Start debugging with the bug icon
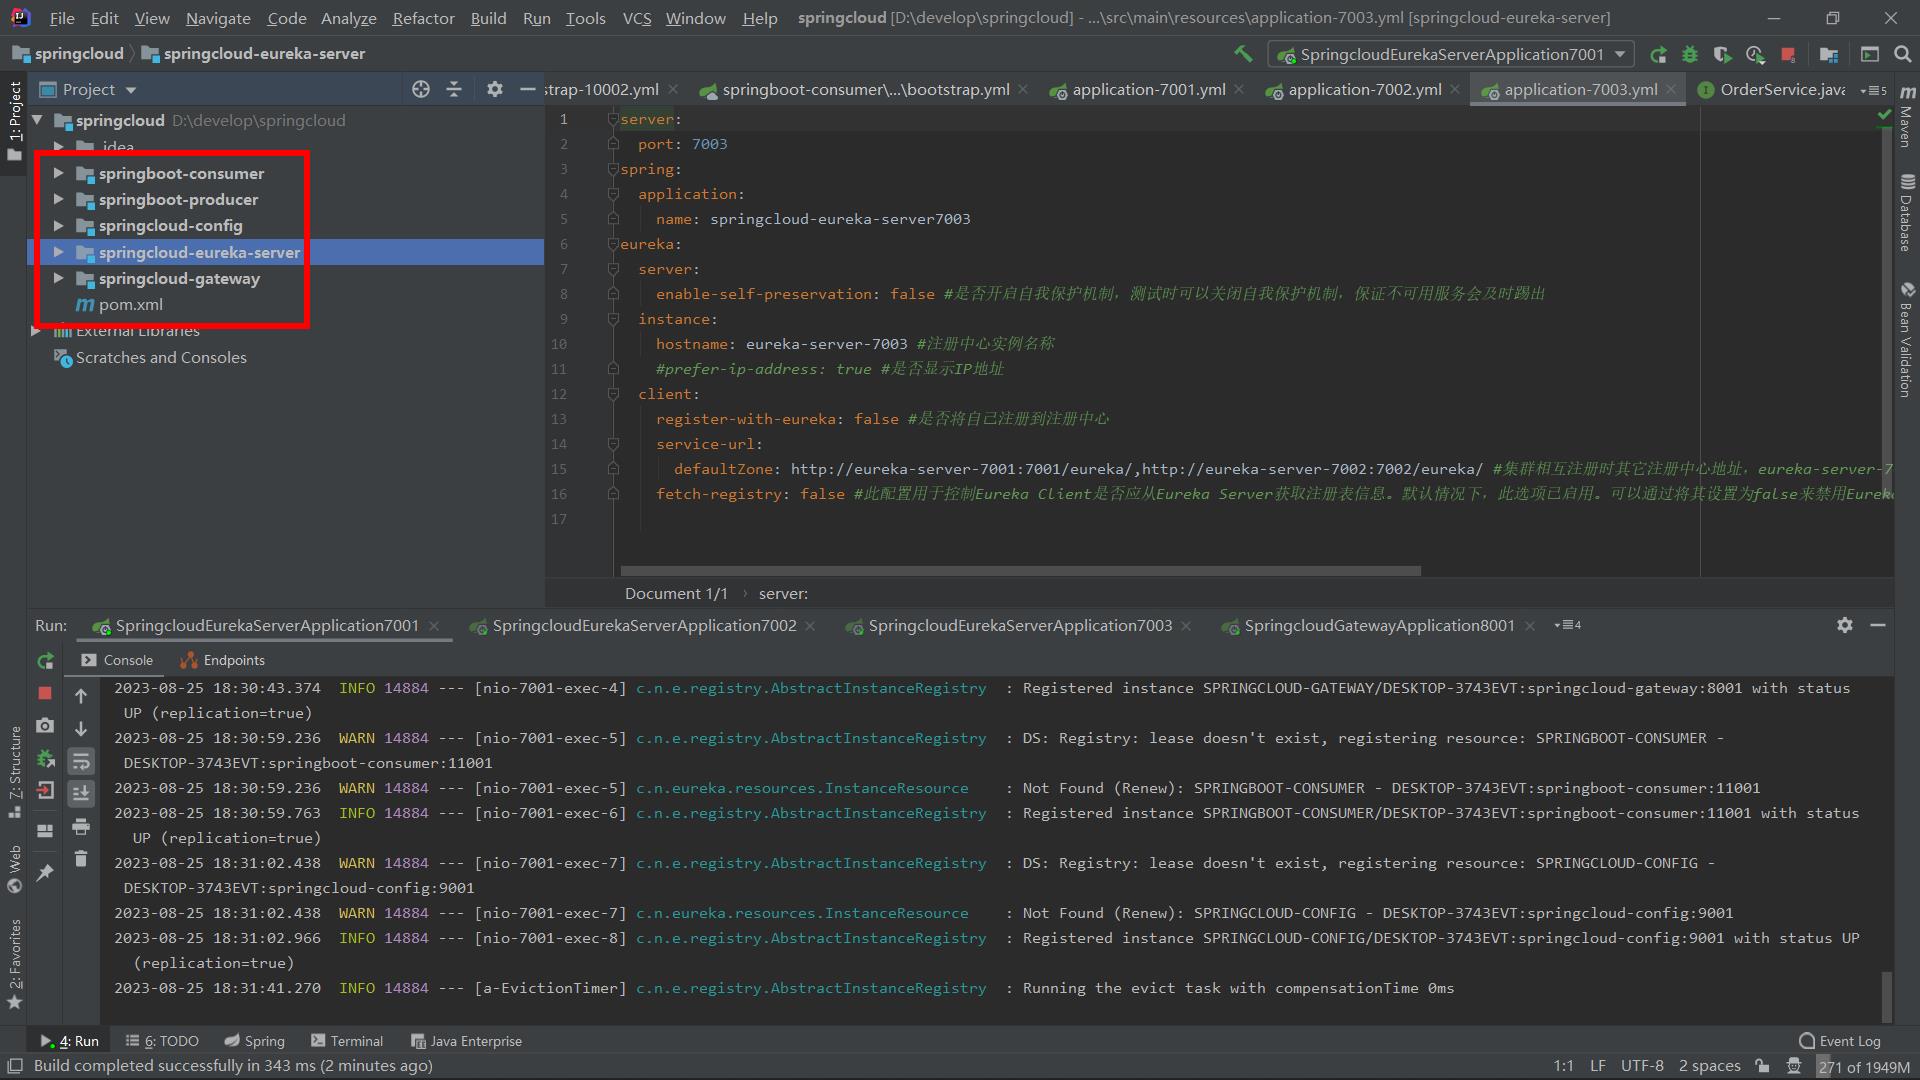 [x=1690, y=54]
